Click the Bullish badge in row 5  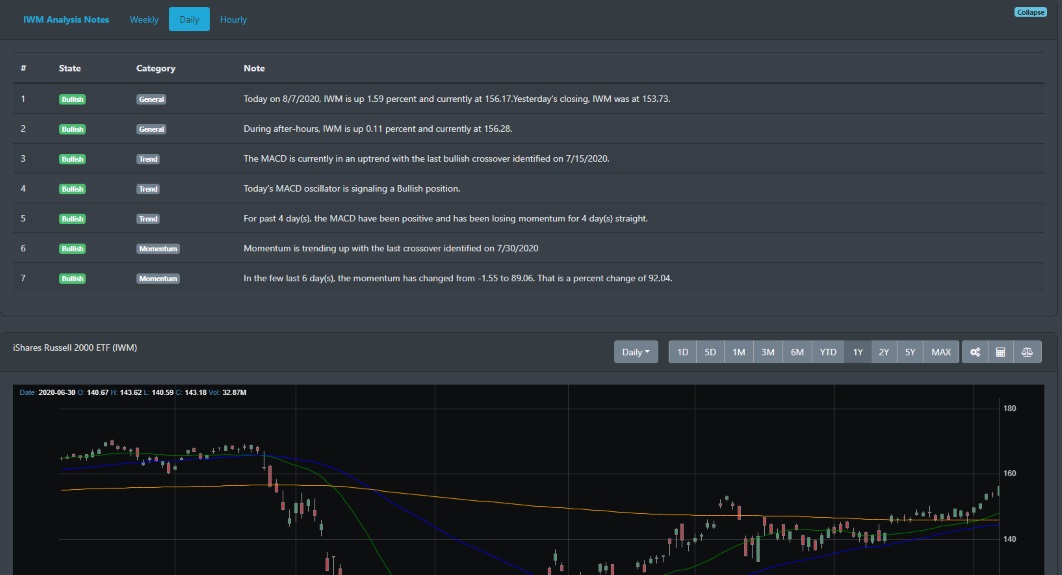pyautogui.click(x=72, y=219)
